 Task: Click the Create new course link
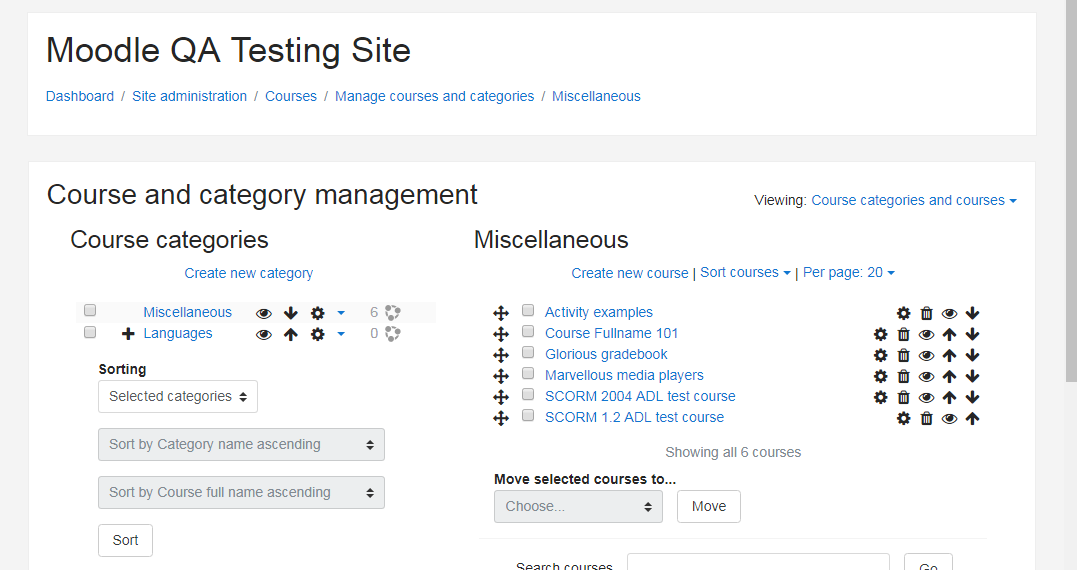(x=630, y=273)
